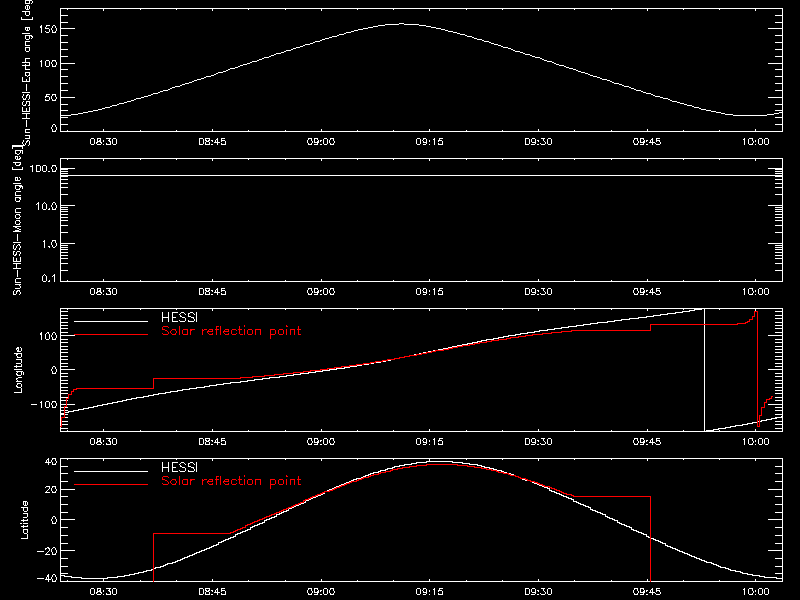The height and width of the screenshot is (600, 800).
Task: Select the 100.0 tick on Moon angle plot
Action: (x=44, y=168)
